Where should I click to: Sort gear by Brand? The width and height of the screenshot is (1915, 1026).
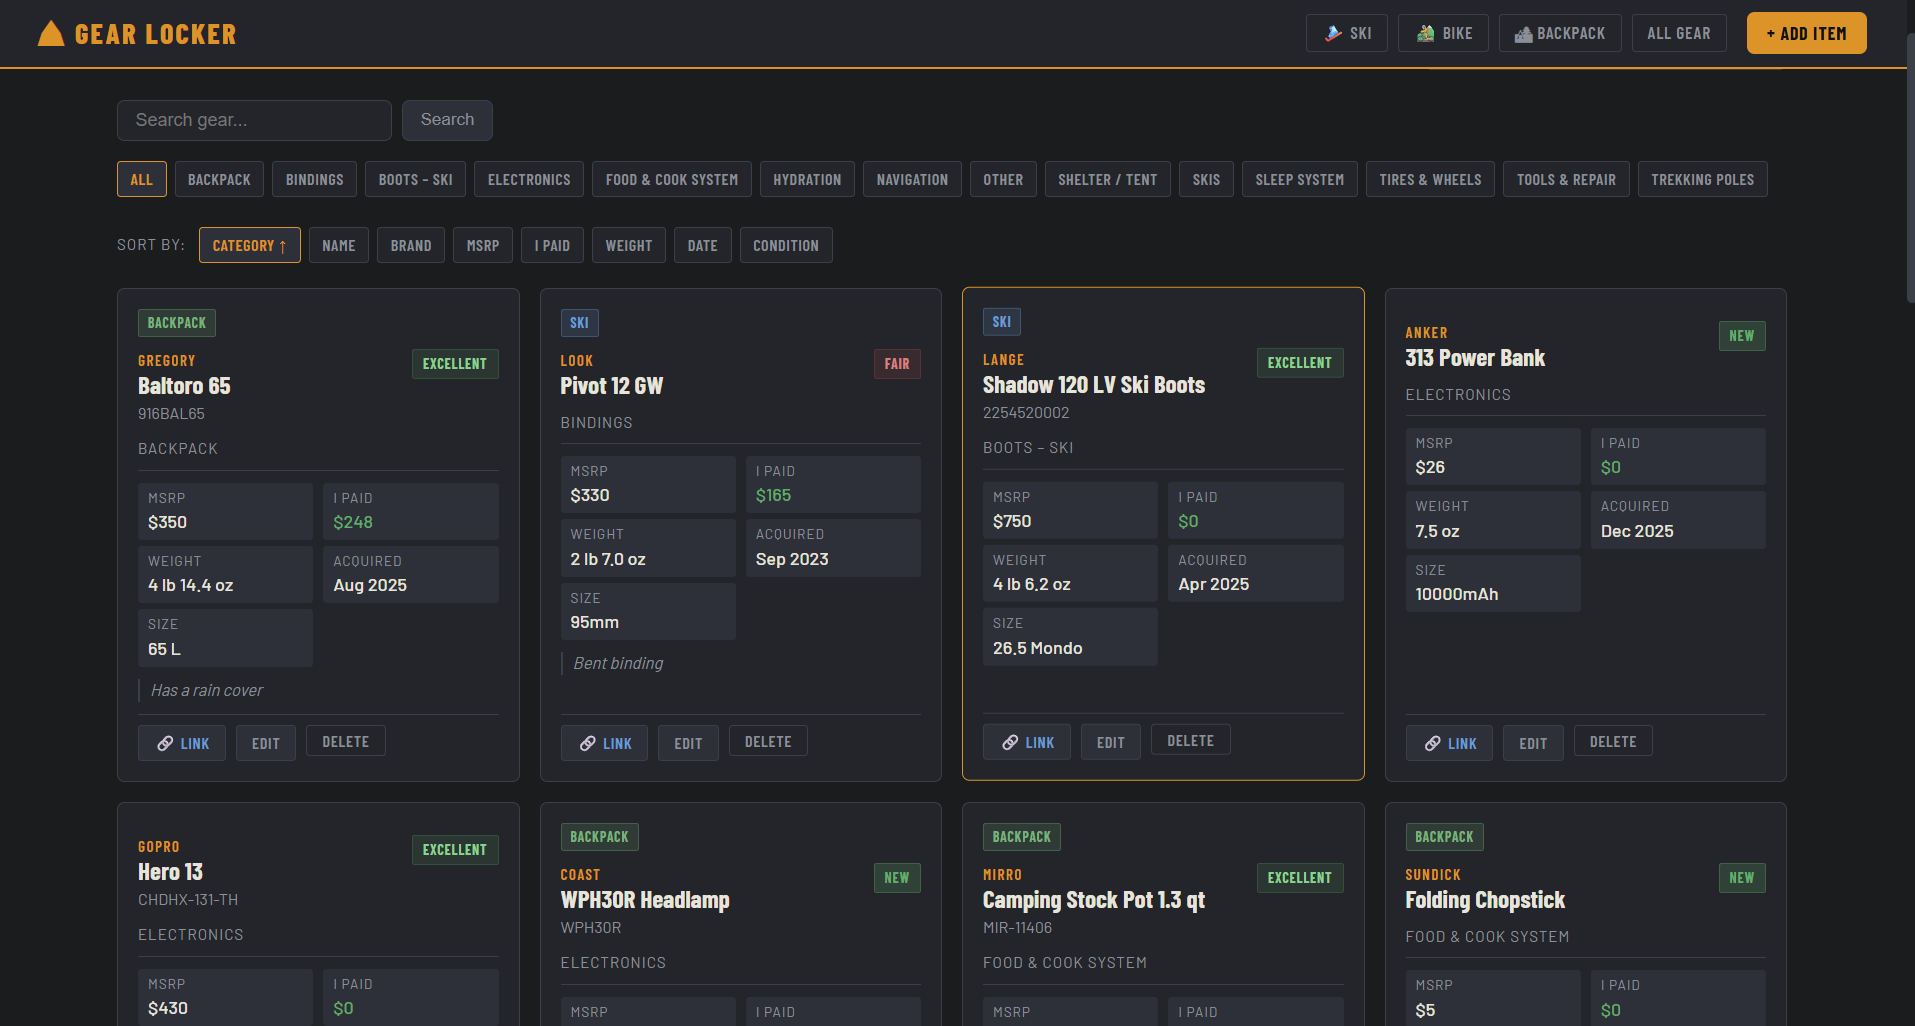(x=411, y=245)
